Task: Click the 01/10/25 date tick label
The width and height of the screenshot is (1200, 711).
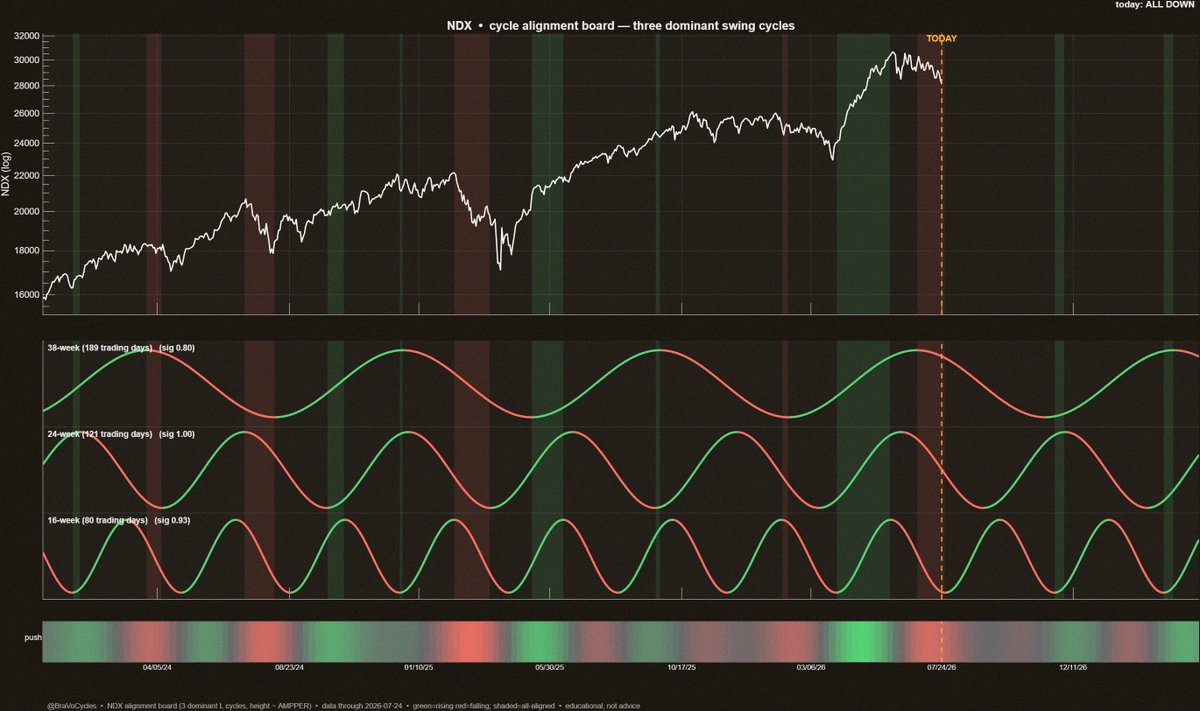Action: (419, 667)
